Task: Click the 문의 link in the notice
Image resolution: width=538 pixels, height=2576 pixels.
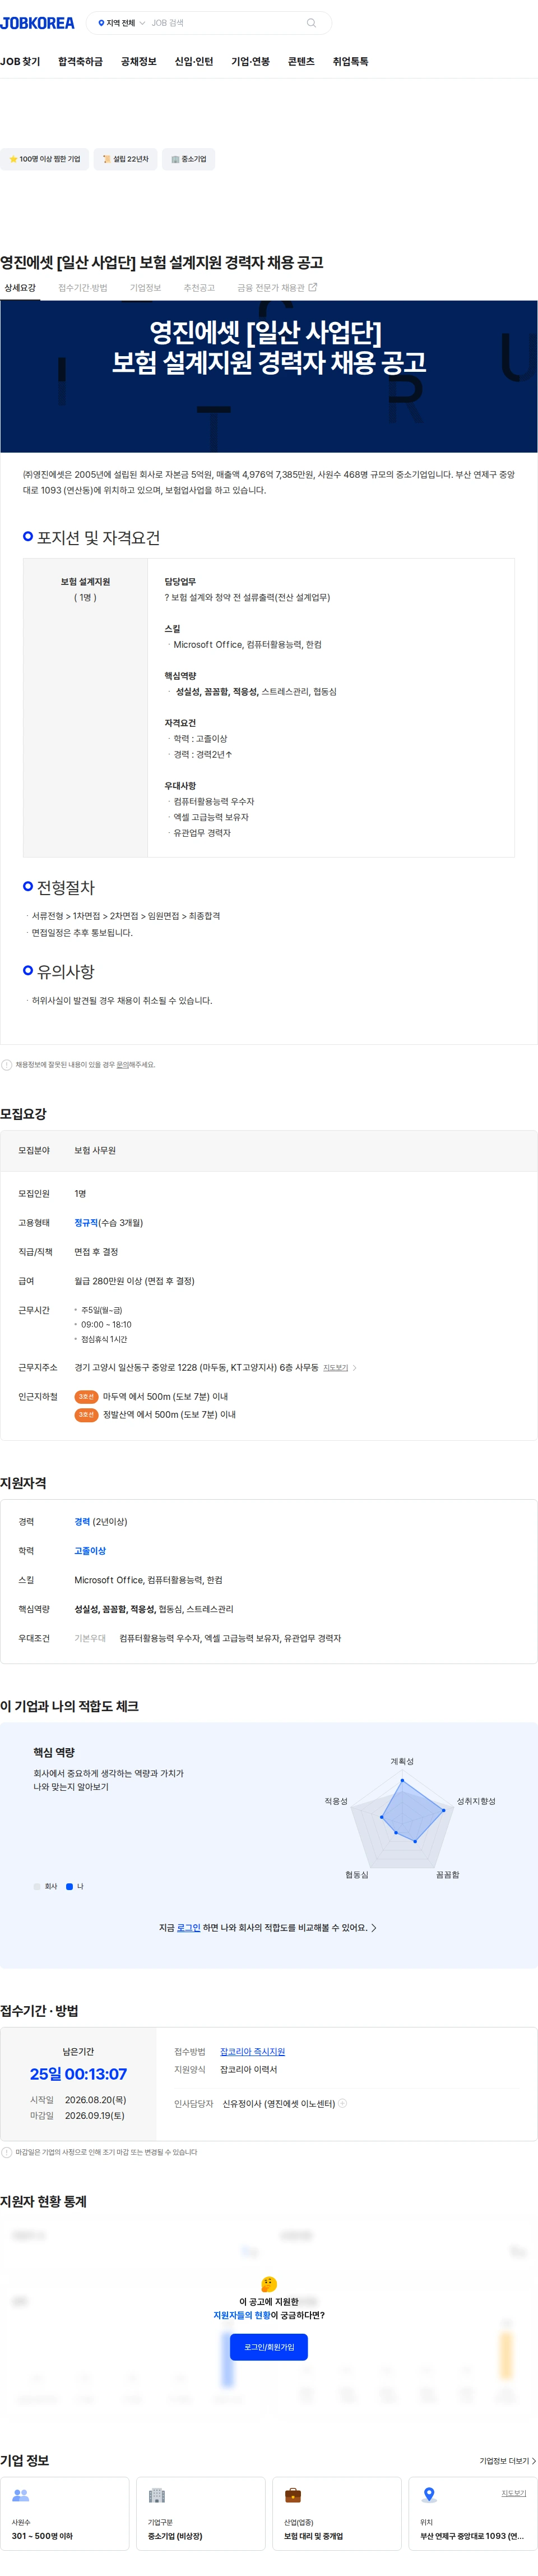Action: 122,1065
